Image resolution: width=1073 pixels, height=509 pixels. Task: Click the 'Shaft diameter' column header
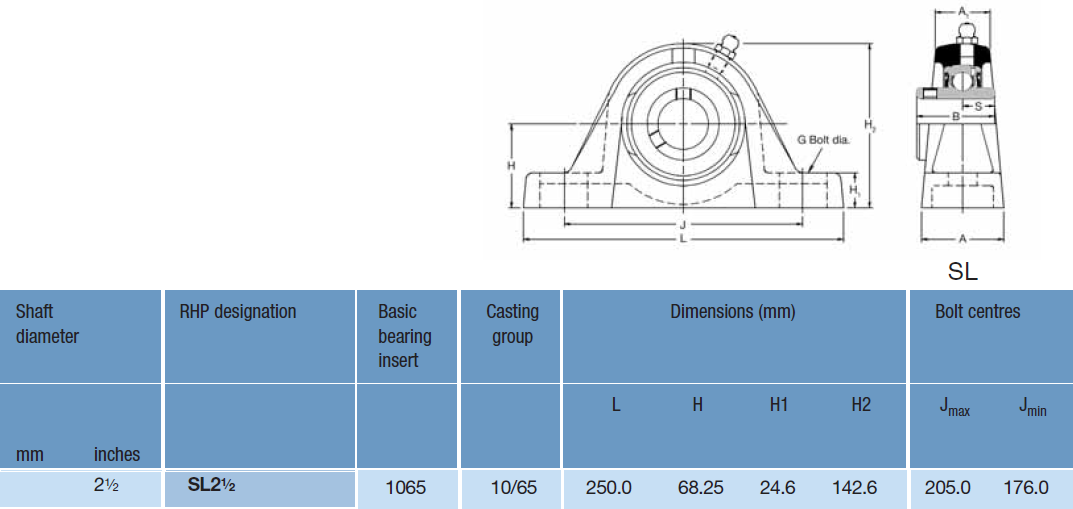pyautogui.click(x=47, y=324)
